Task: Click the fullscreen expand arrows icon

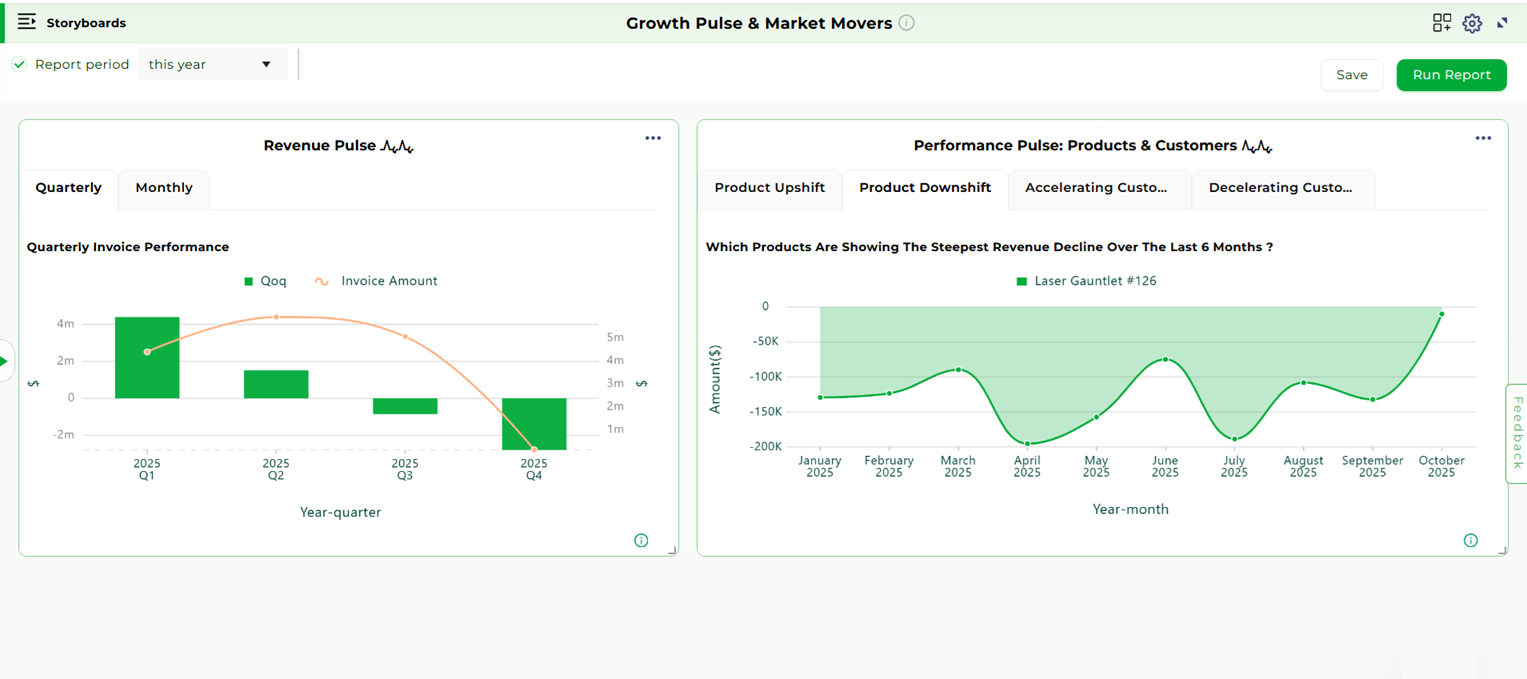Action: [x=1502, y=23]
